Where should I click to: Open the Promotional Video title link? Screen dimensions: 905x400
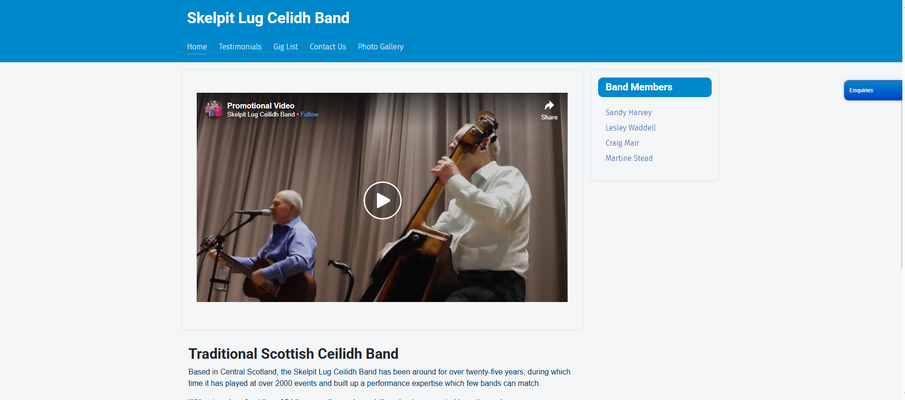(261, 105)
